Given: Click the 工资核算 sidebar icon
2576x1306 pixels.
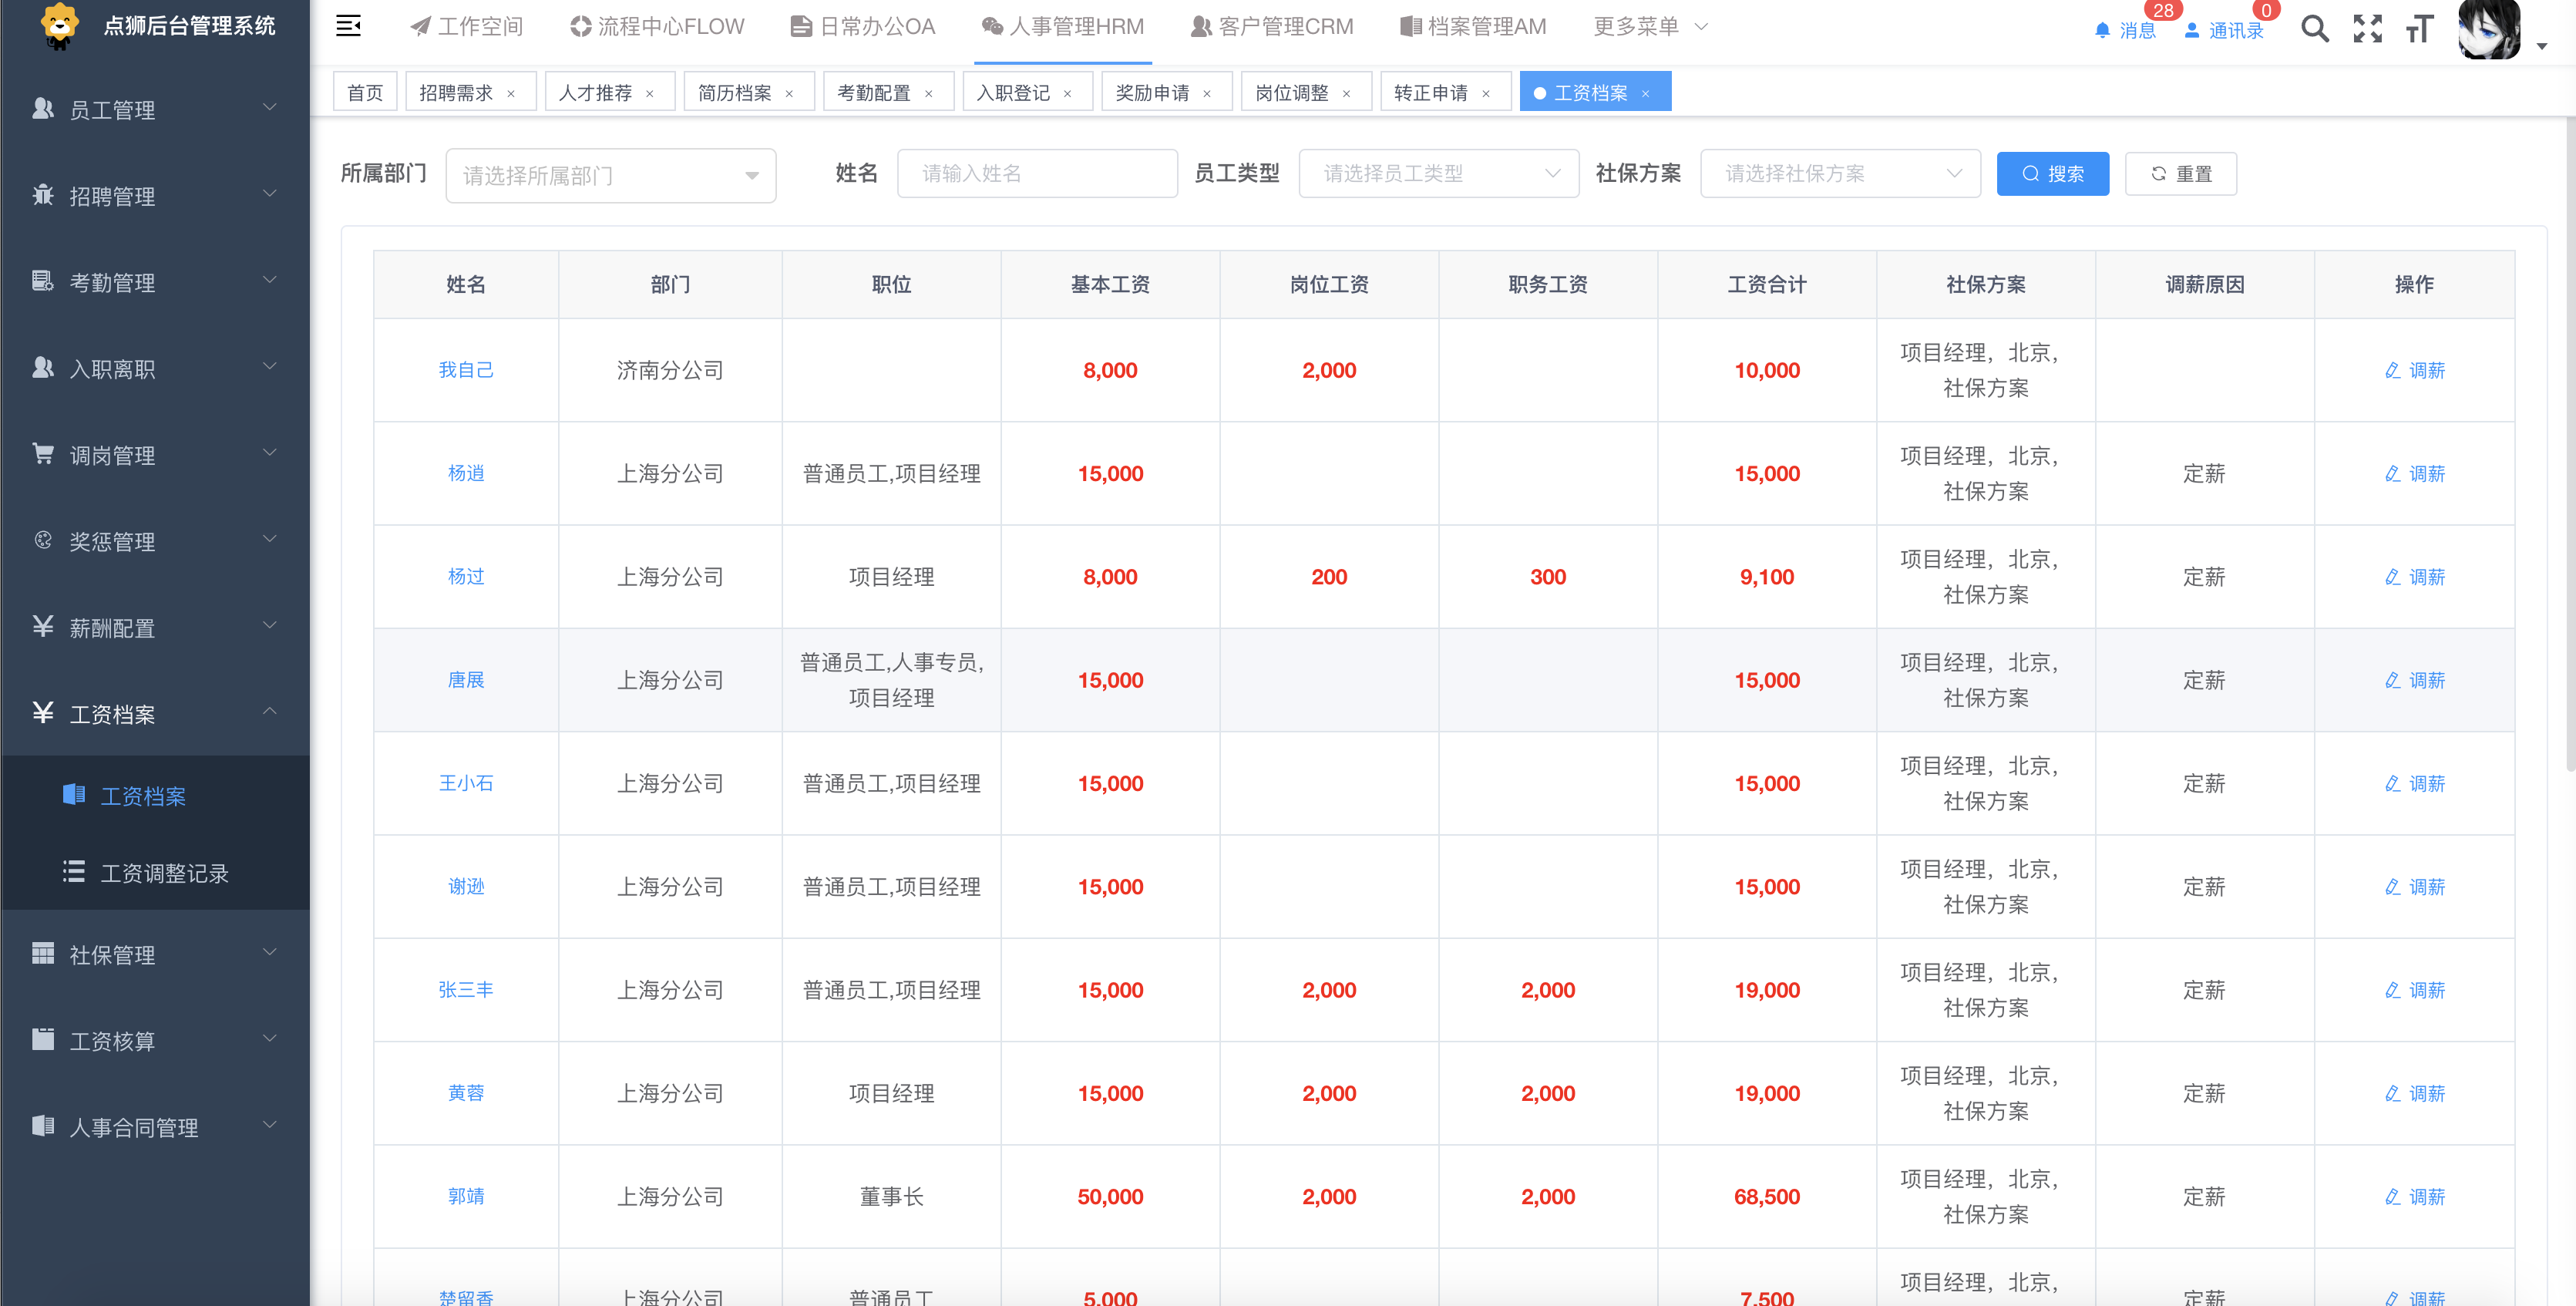Looking at the screenshot, I should [43, 1039].
